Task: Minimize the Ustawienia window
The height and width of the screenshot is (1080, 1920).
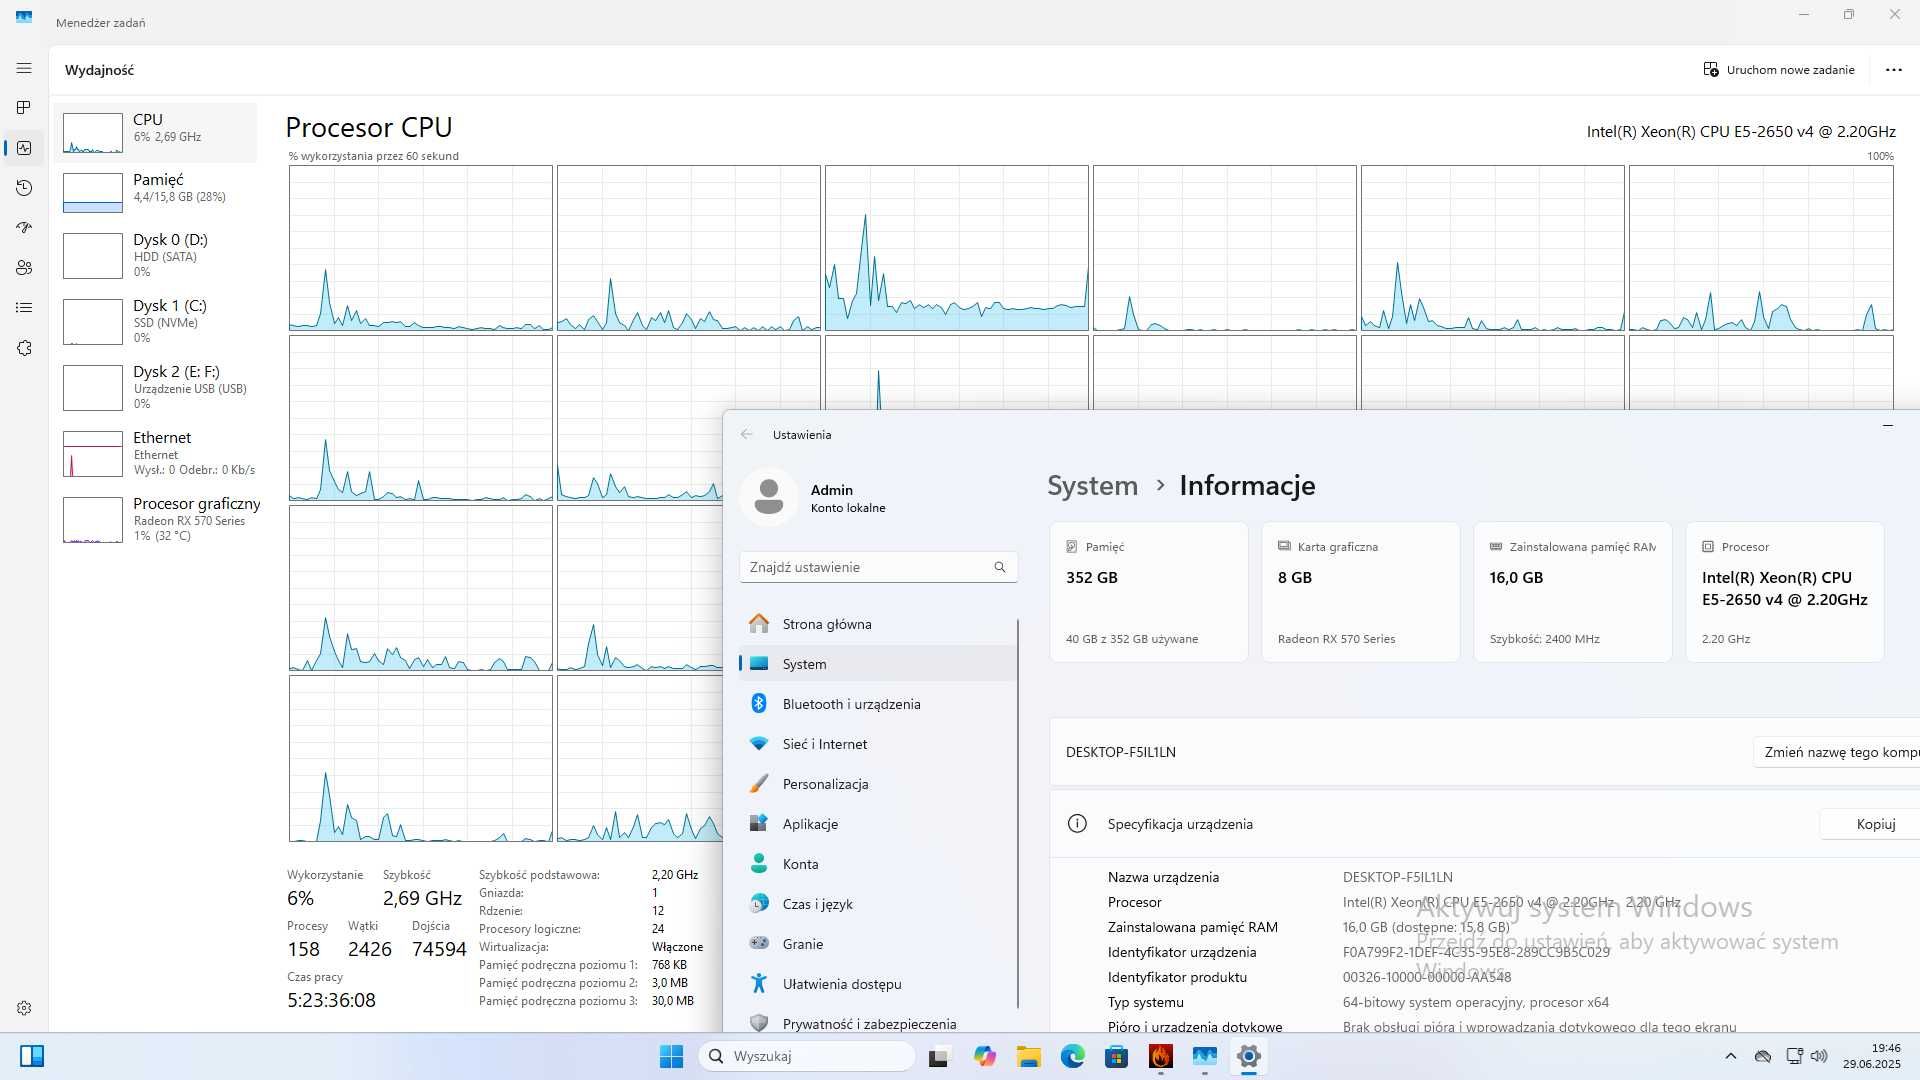Action: click(1888, 426)
